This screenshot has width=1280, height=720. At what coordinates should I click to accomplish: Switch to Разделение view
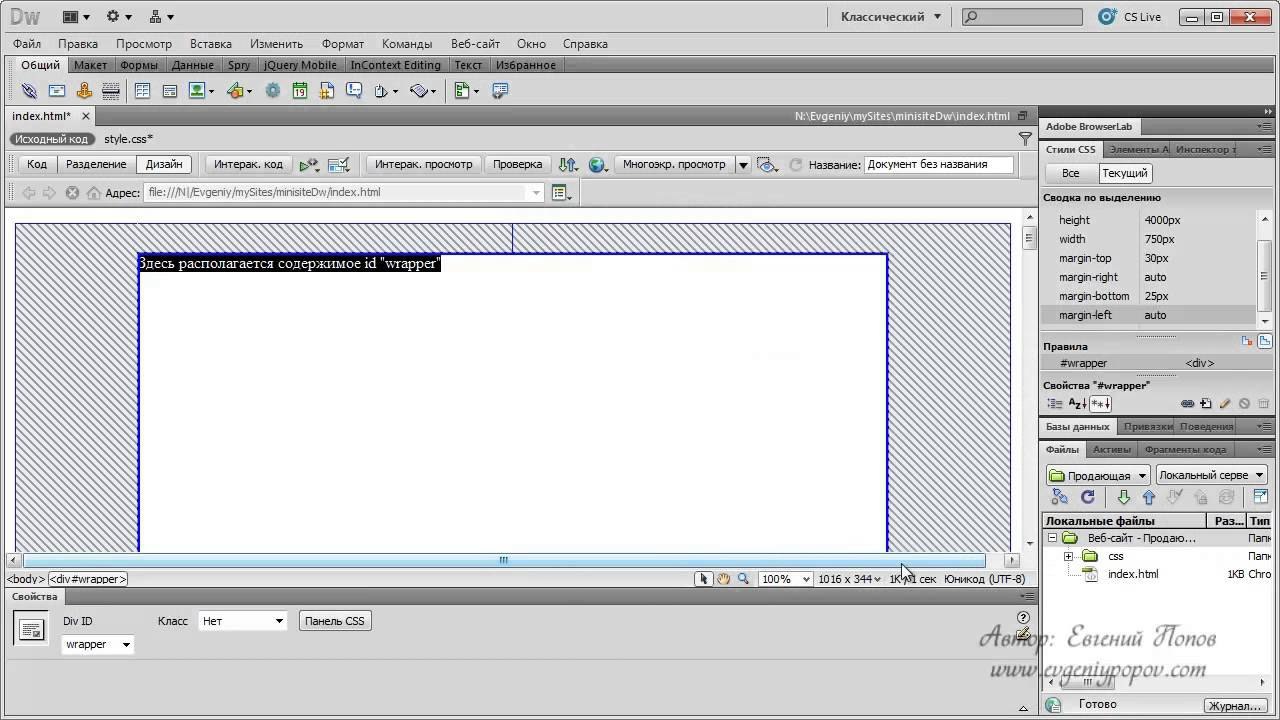click(96, 164)
